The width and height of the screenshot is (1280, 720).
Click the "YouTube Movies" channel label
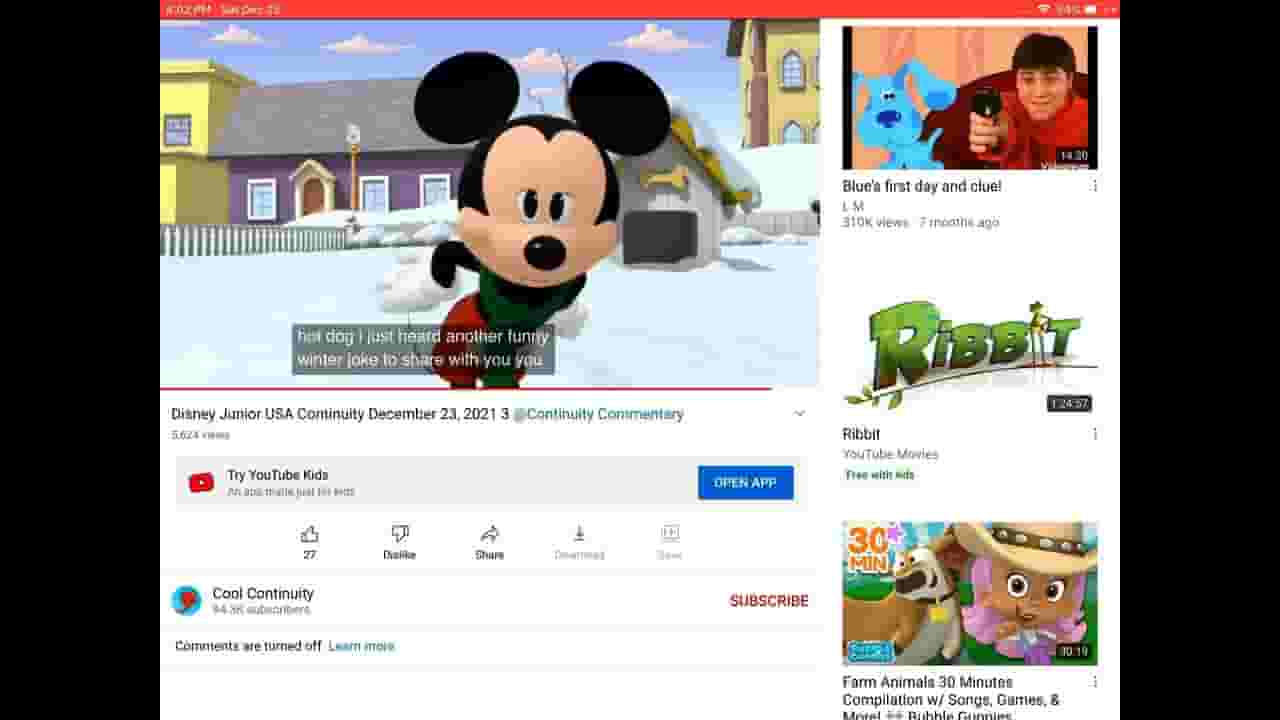pyautogui.click(x=890, y=454)
